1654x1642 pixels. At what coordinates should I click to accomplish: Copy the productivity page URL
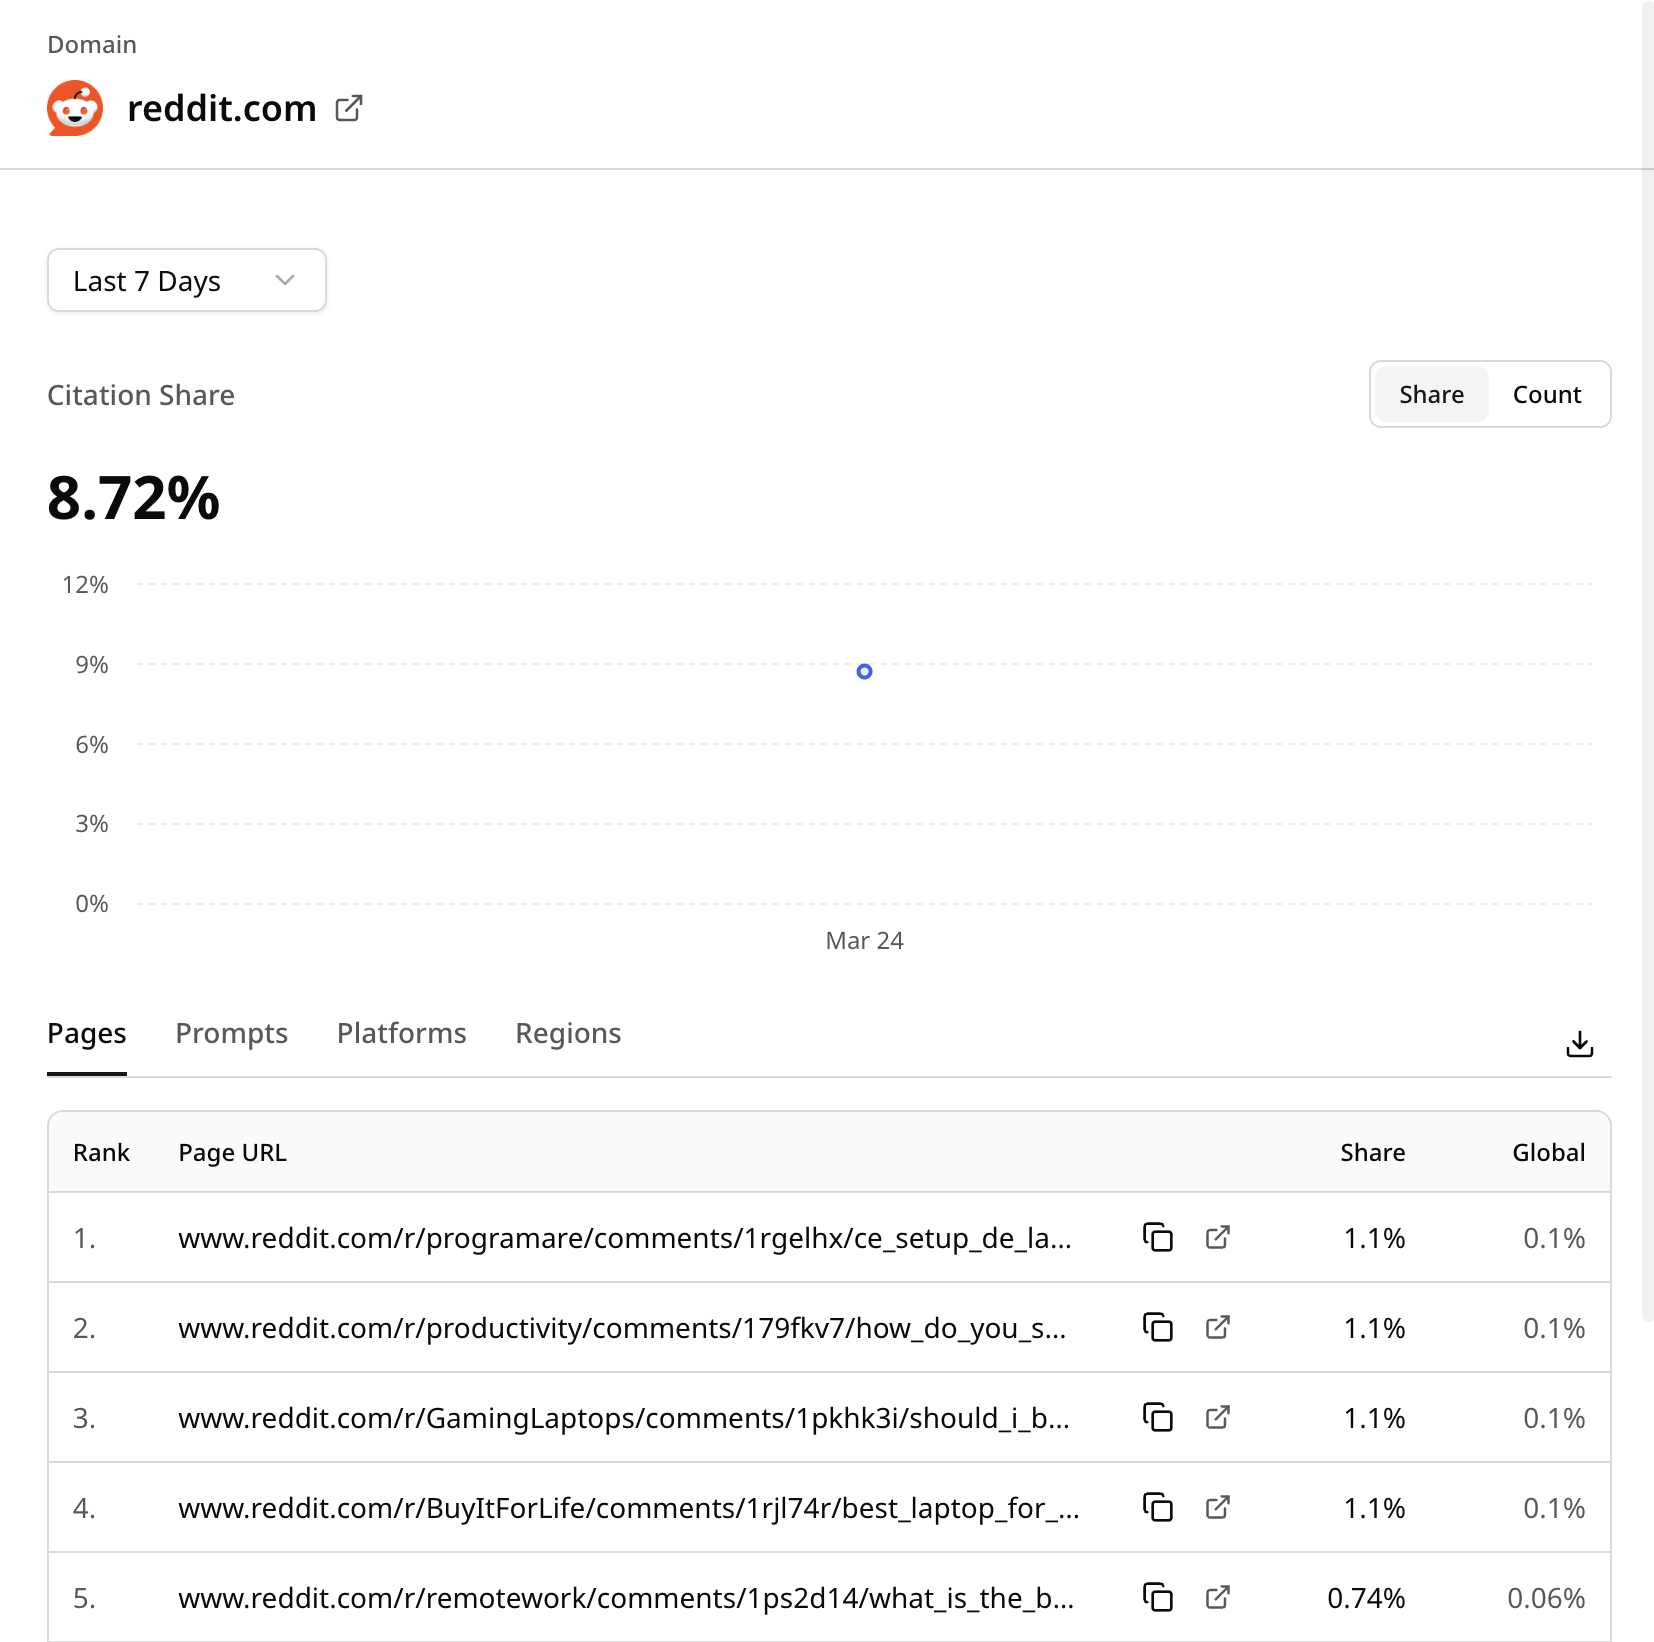[1158, 1327]
